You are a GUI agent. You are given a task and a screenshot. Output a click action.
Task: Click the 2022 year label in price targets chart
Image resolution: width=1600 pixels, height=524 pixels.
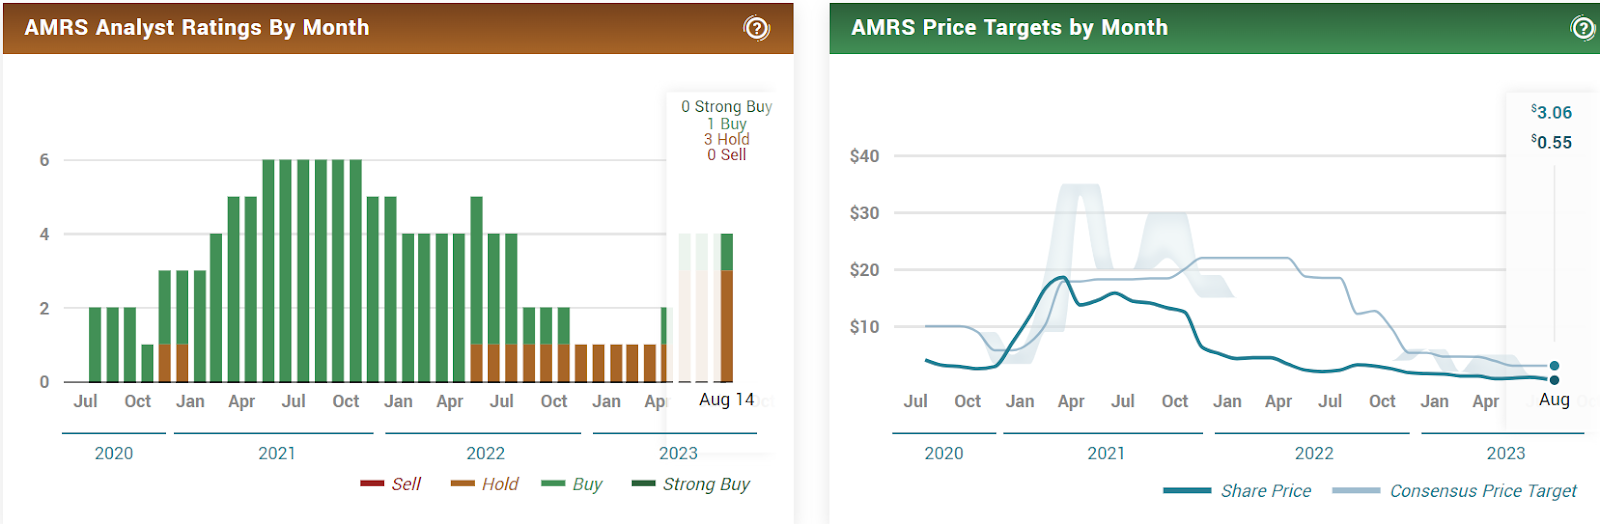click(x=1314, y=454)
